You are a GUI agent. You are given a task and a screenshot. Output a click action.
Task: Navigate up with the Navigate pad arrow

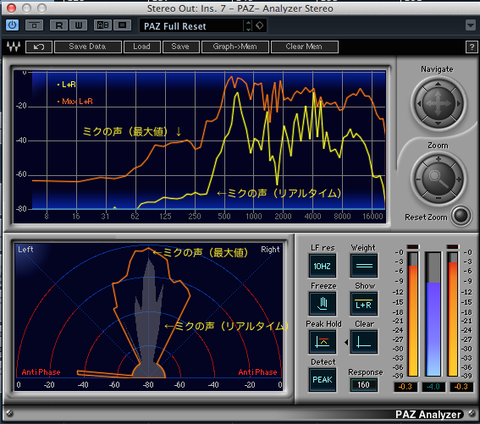(x=438, y=84)
